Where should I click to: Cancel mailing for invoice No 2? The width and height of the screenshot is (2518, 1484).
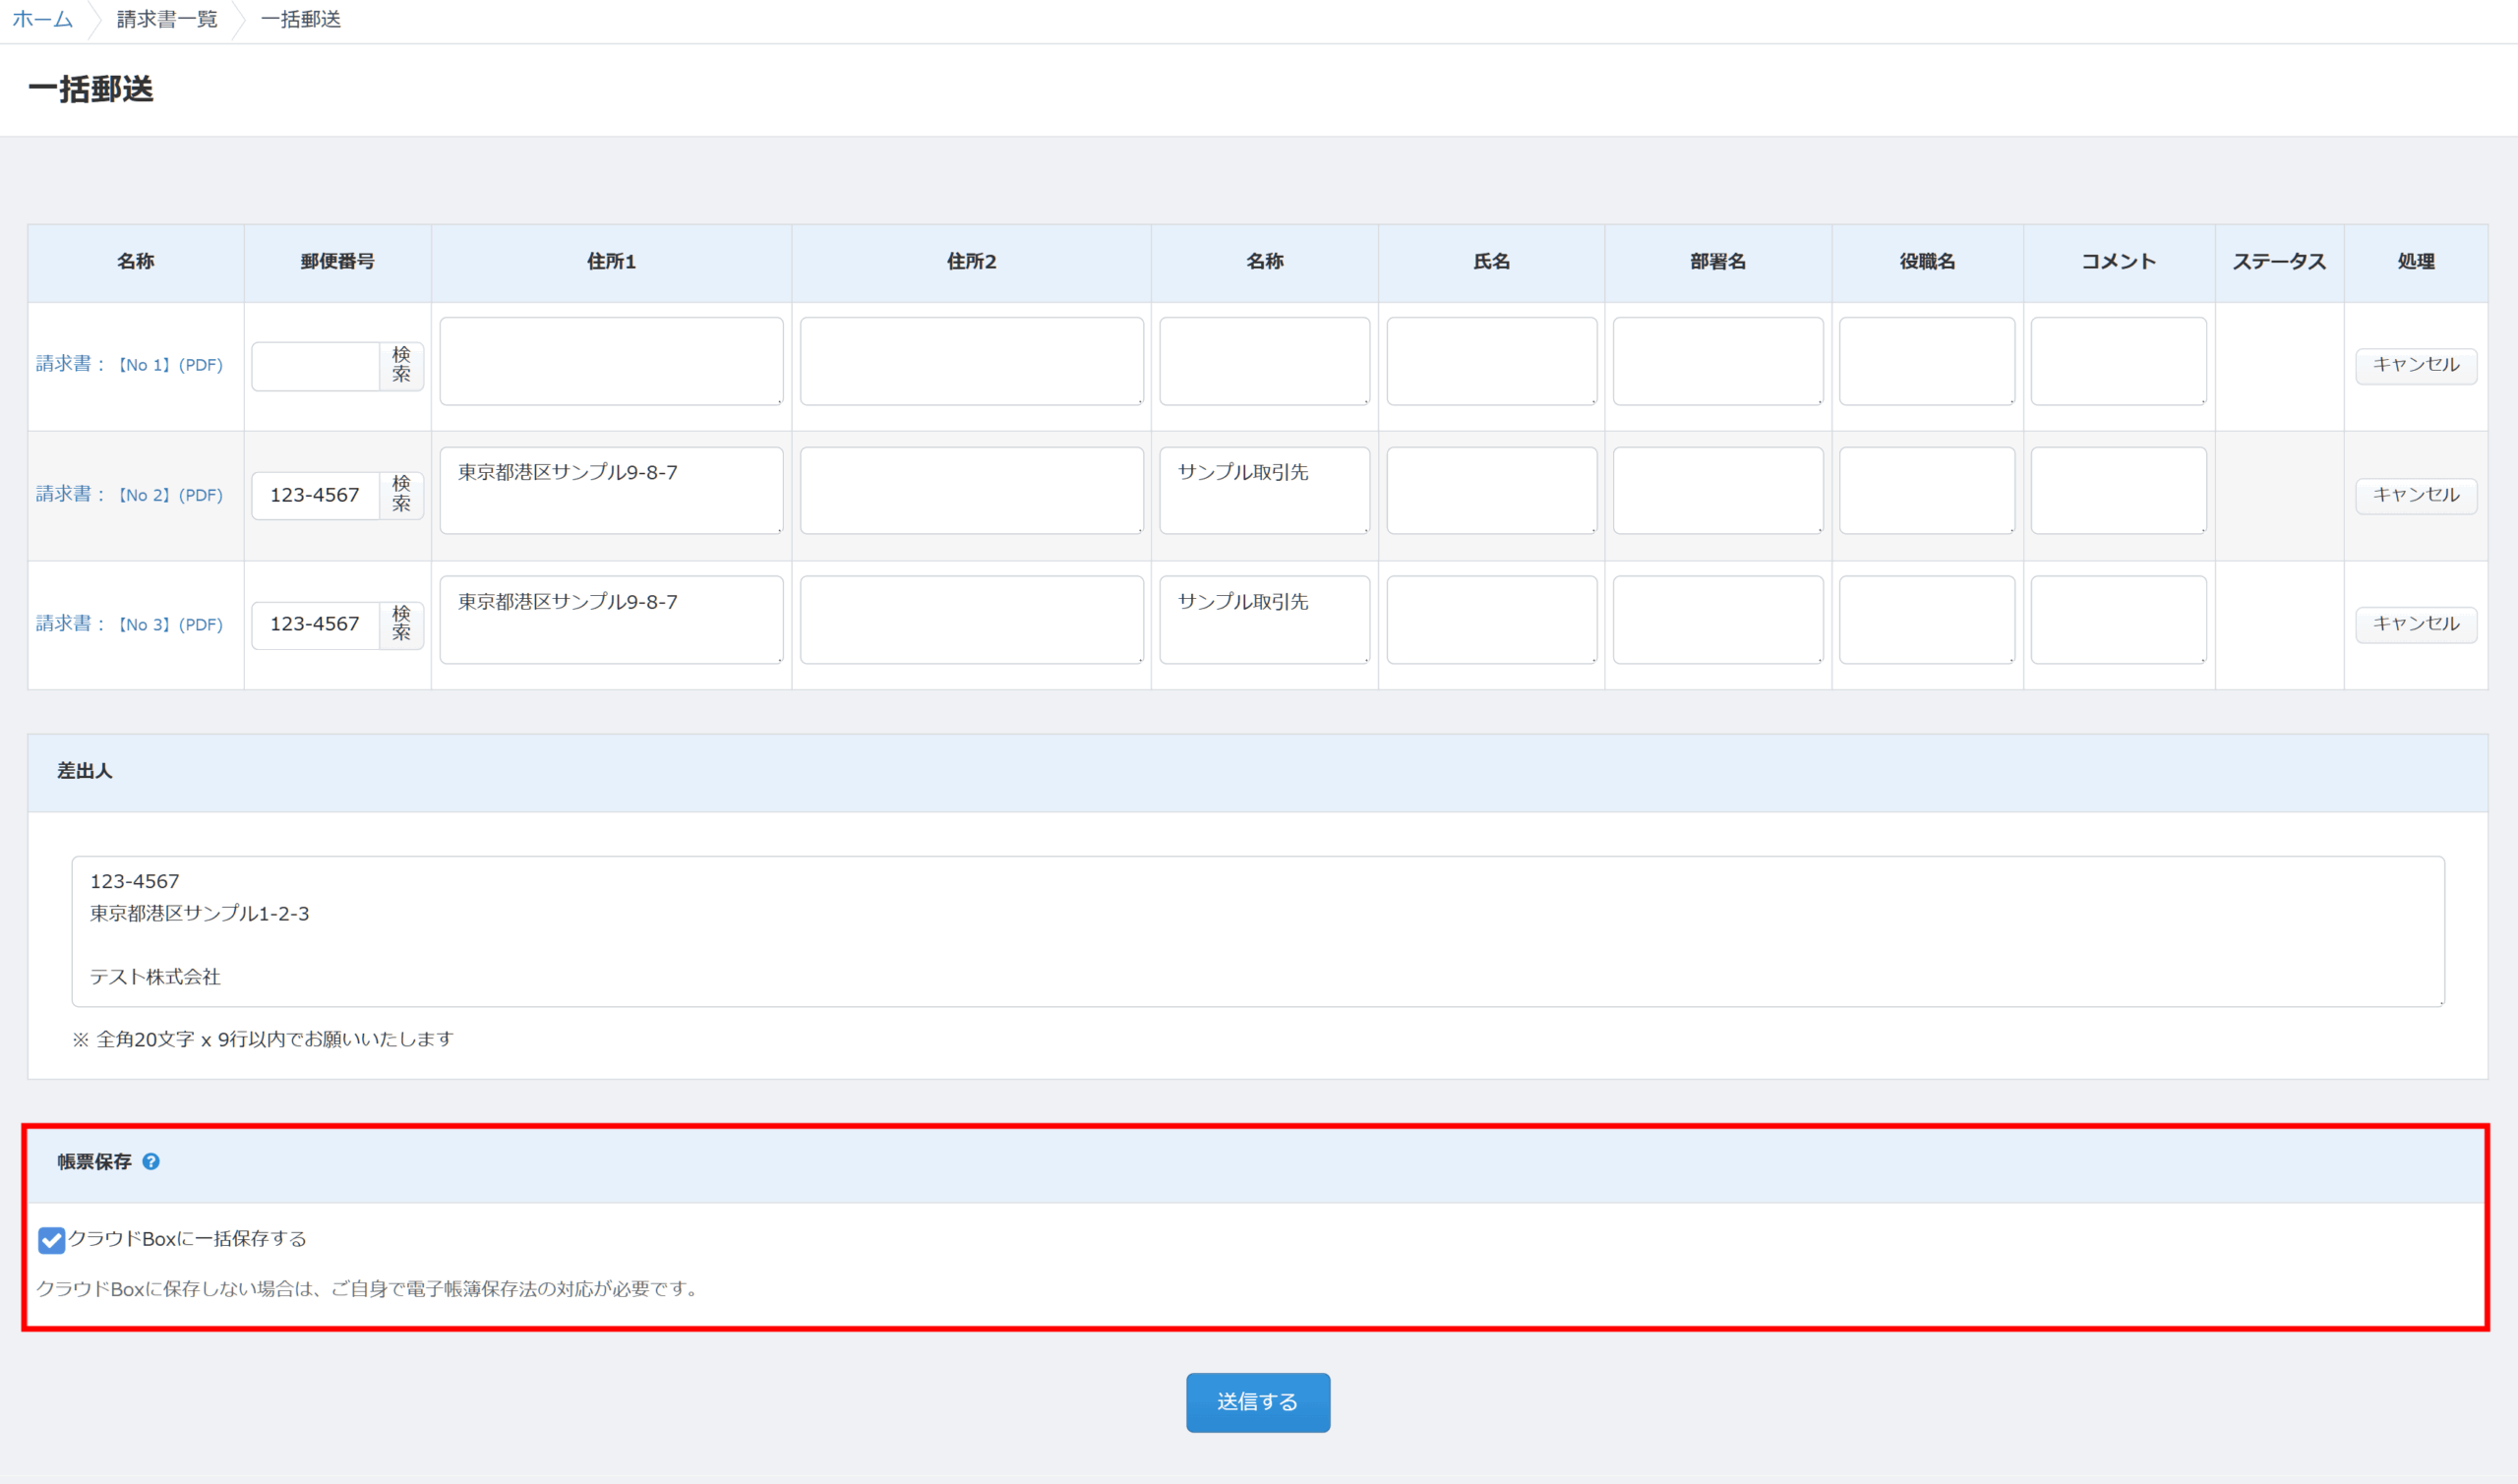[2415, 495]
